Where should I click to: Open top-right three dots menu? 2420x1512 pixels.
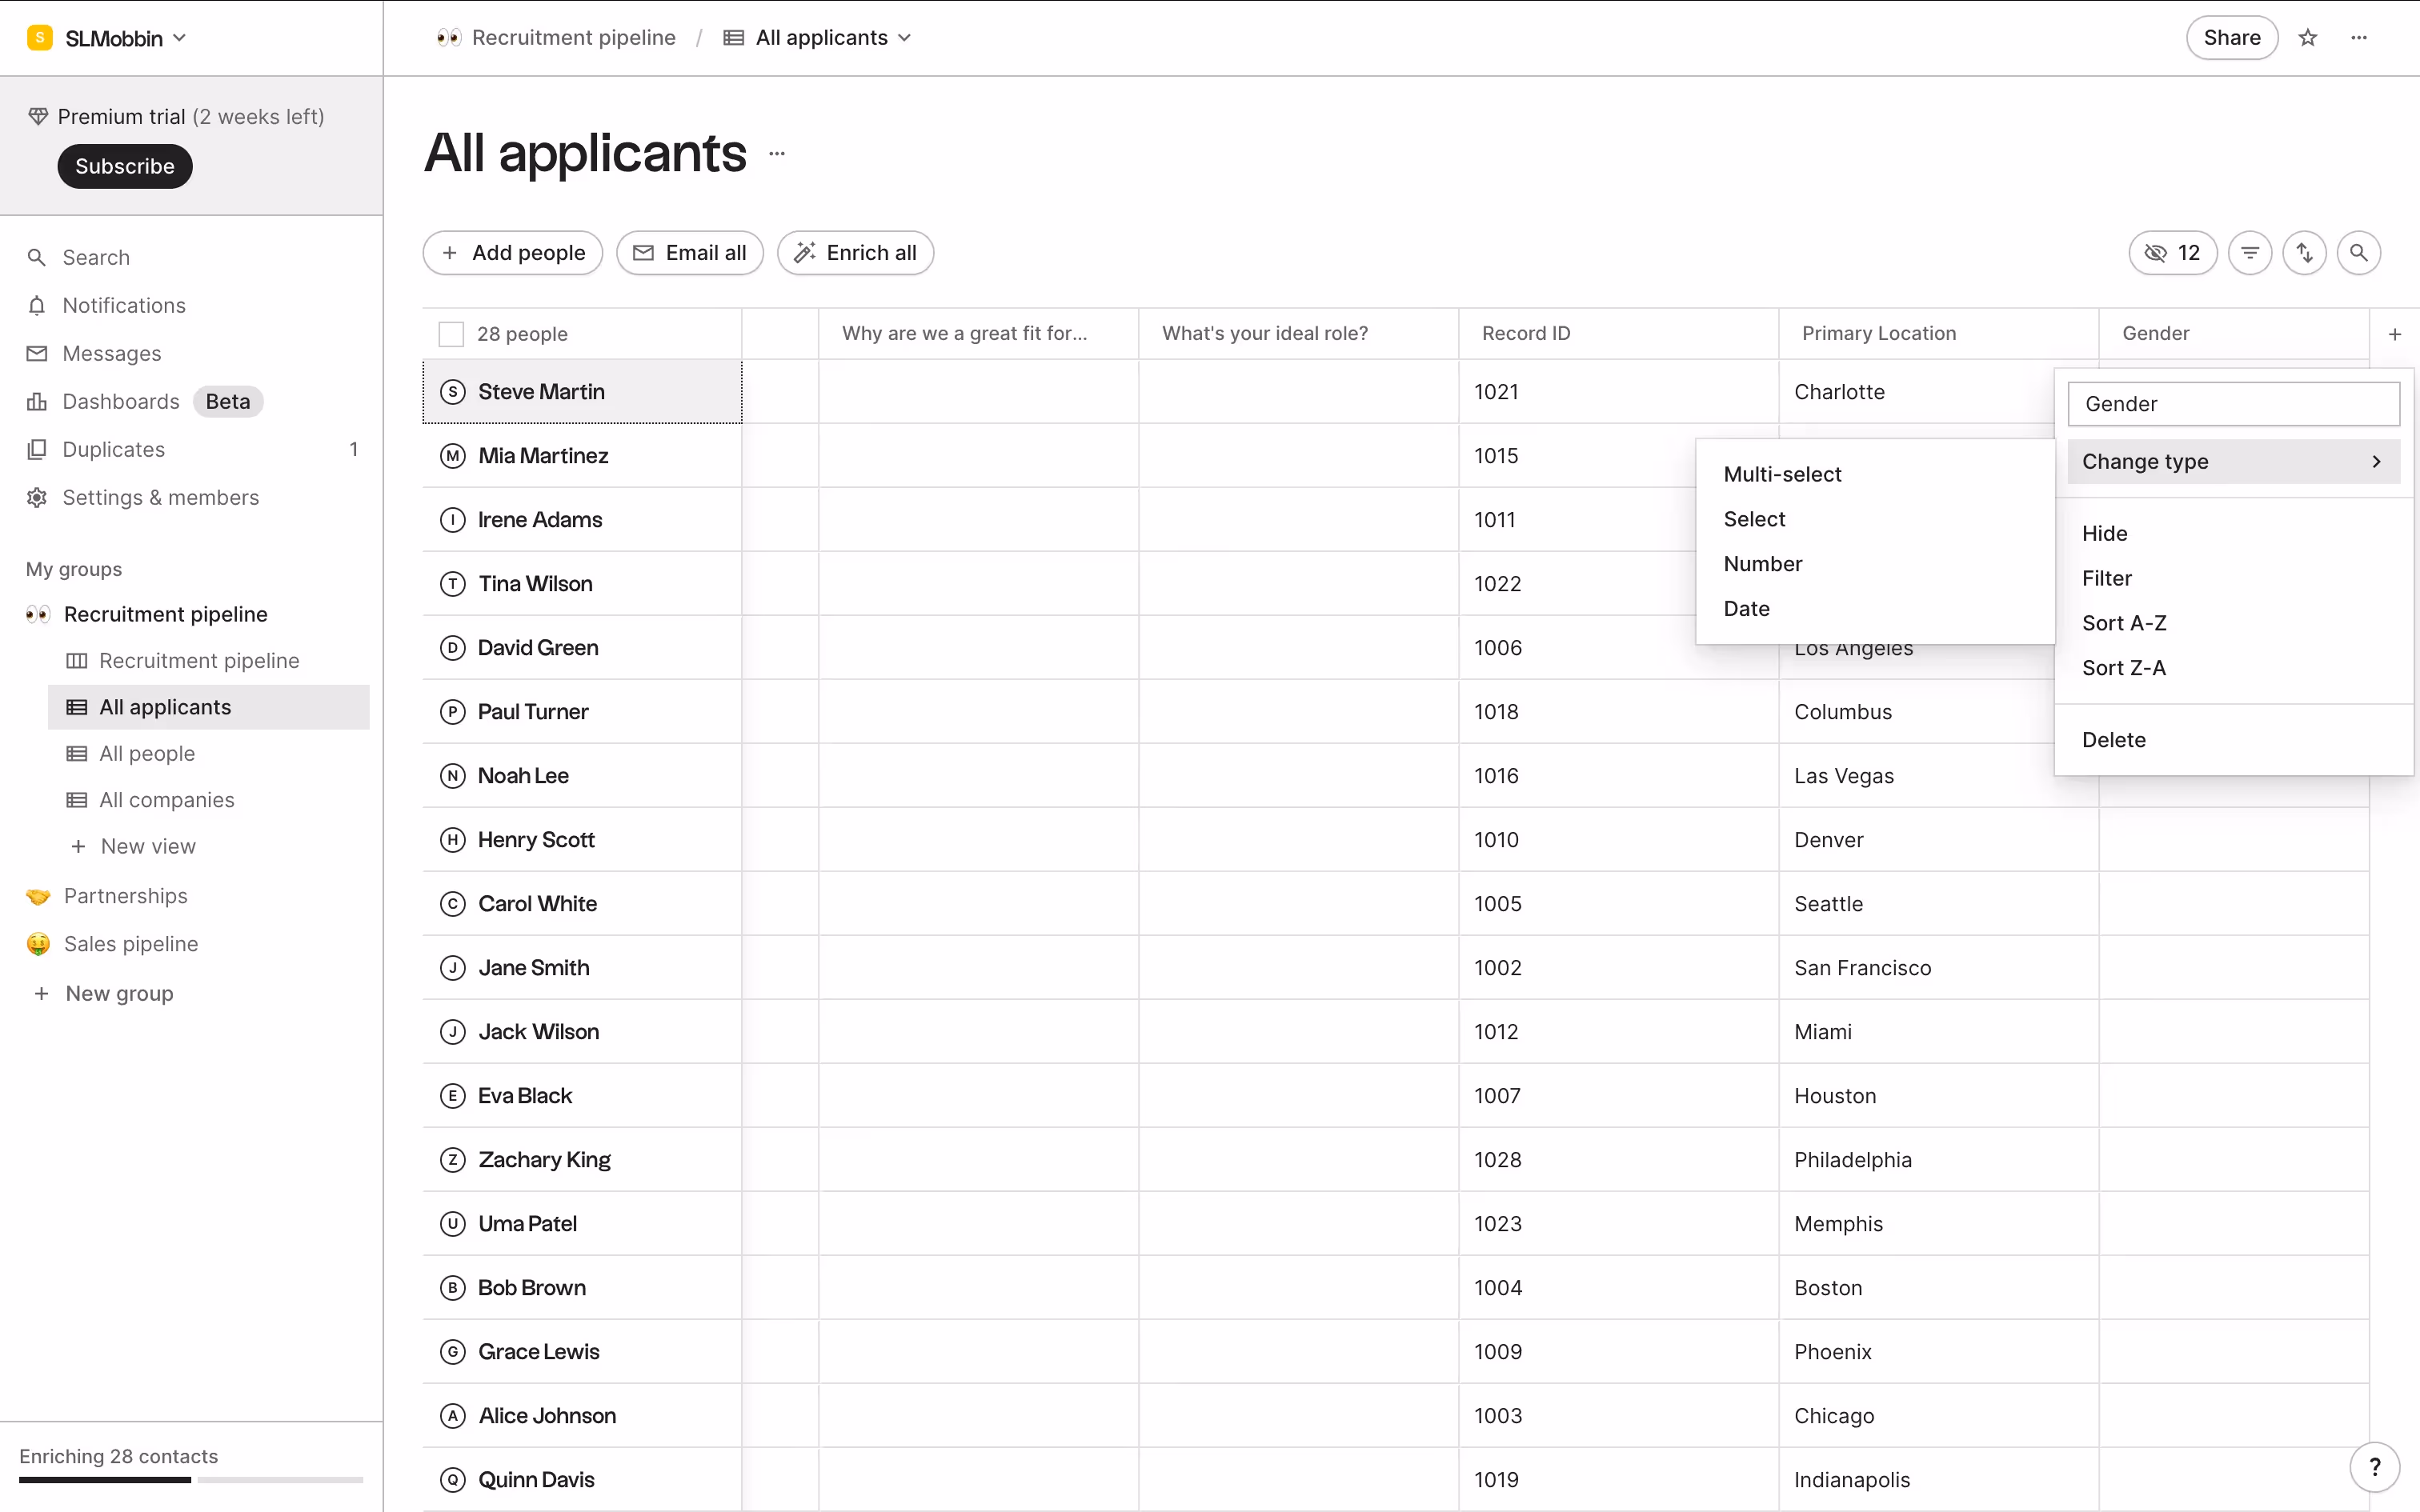pyautogui.click(x=2359, y=38)
